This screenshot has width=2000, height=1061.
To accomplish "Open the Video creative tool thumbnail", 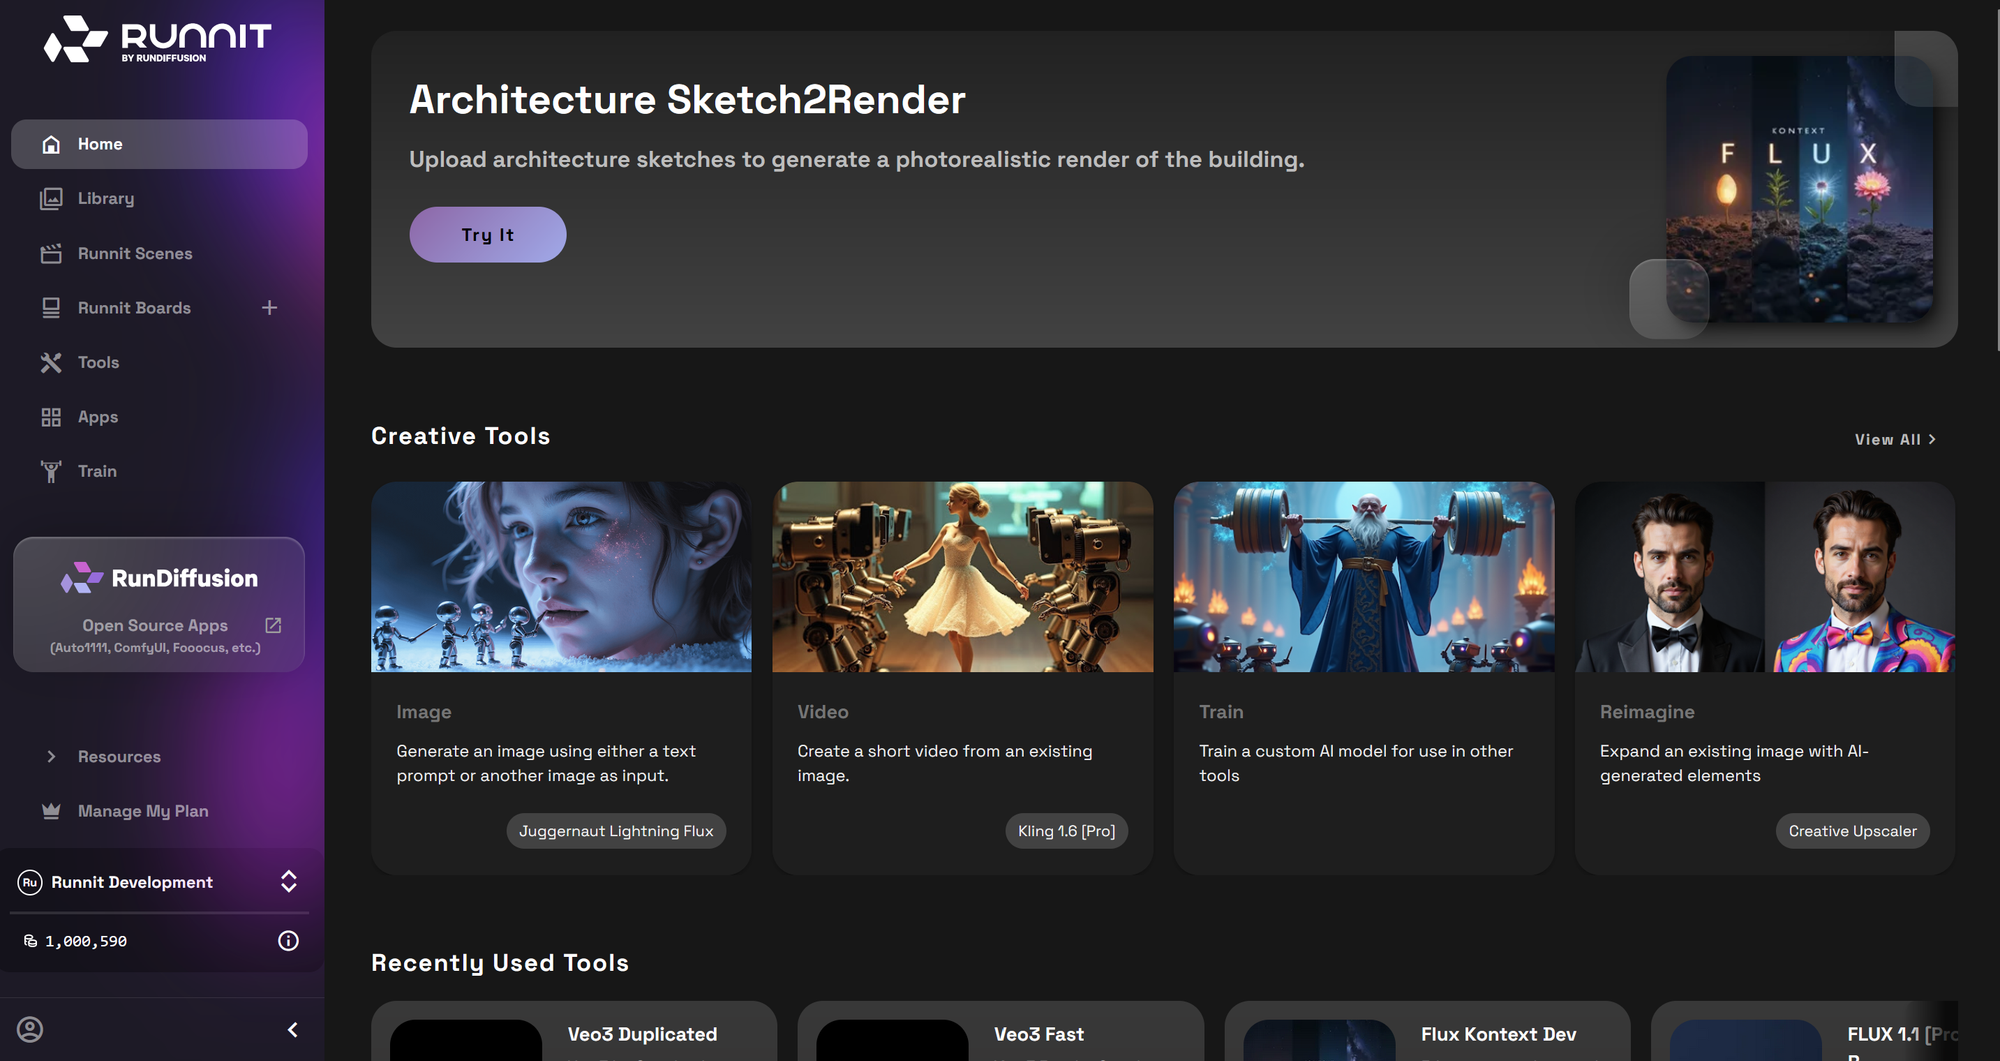I will [963, 577].
